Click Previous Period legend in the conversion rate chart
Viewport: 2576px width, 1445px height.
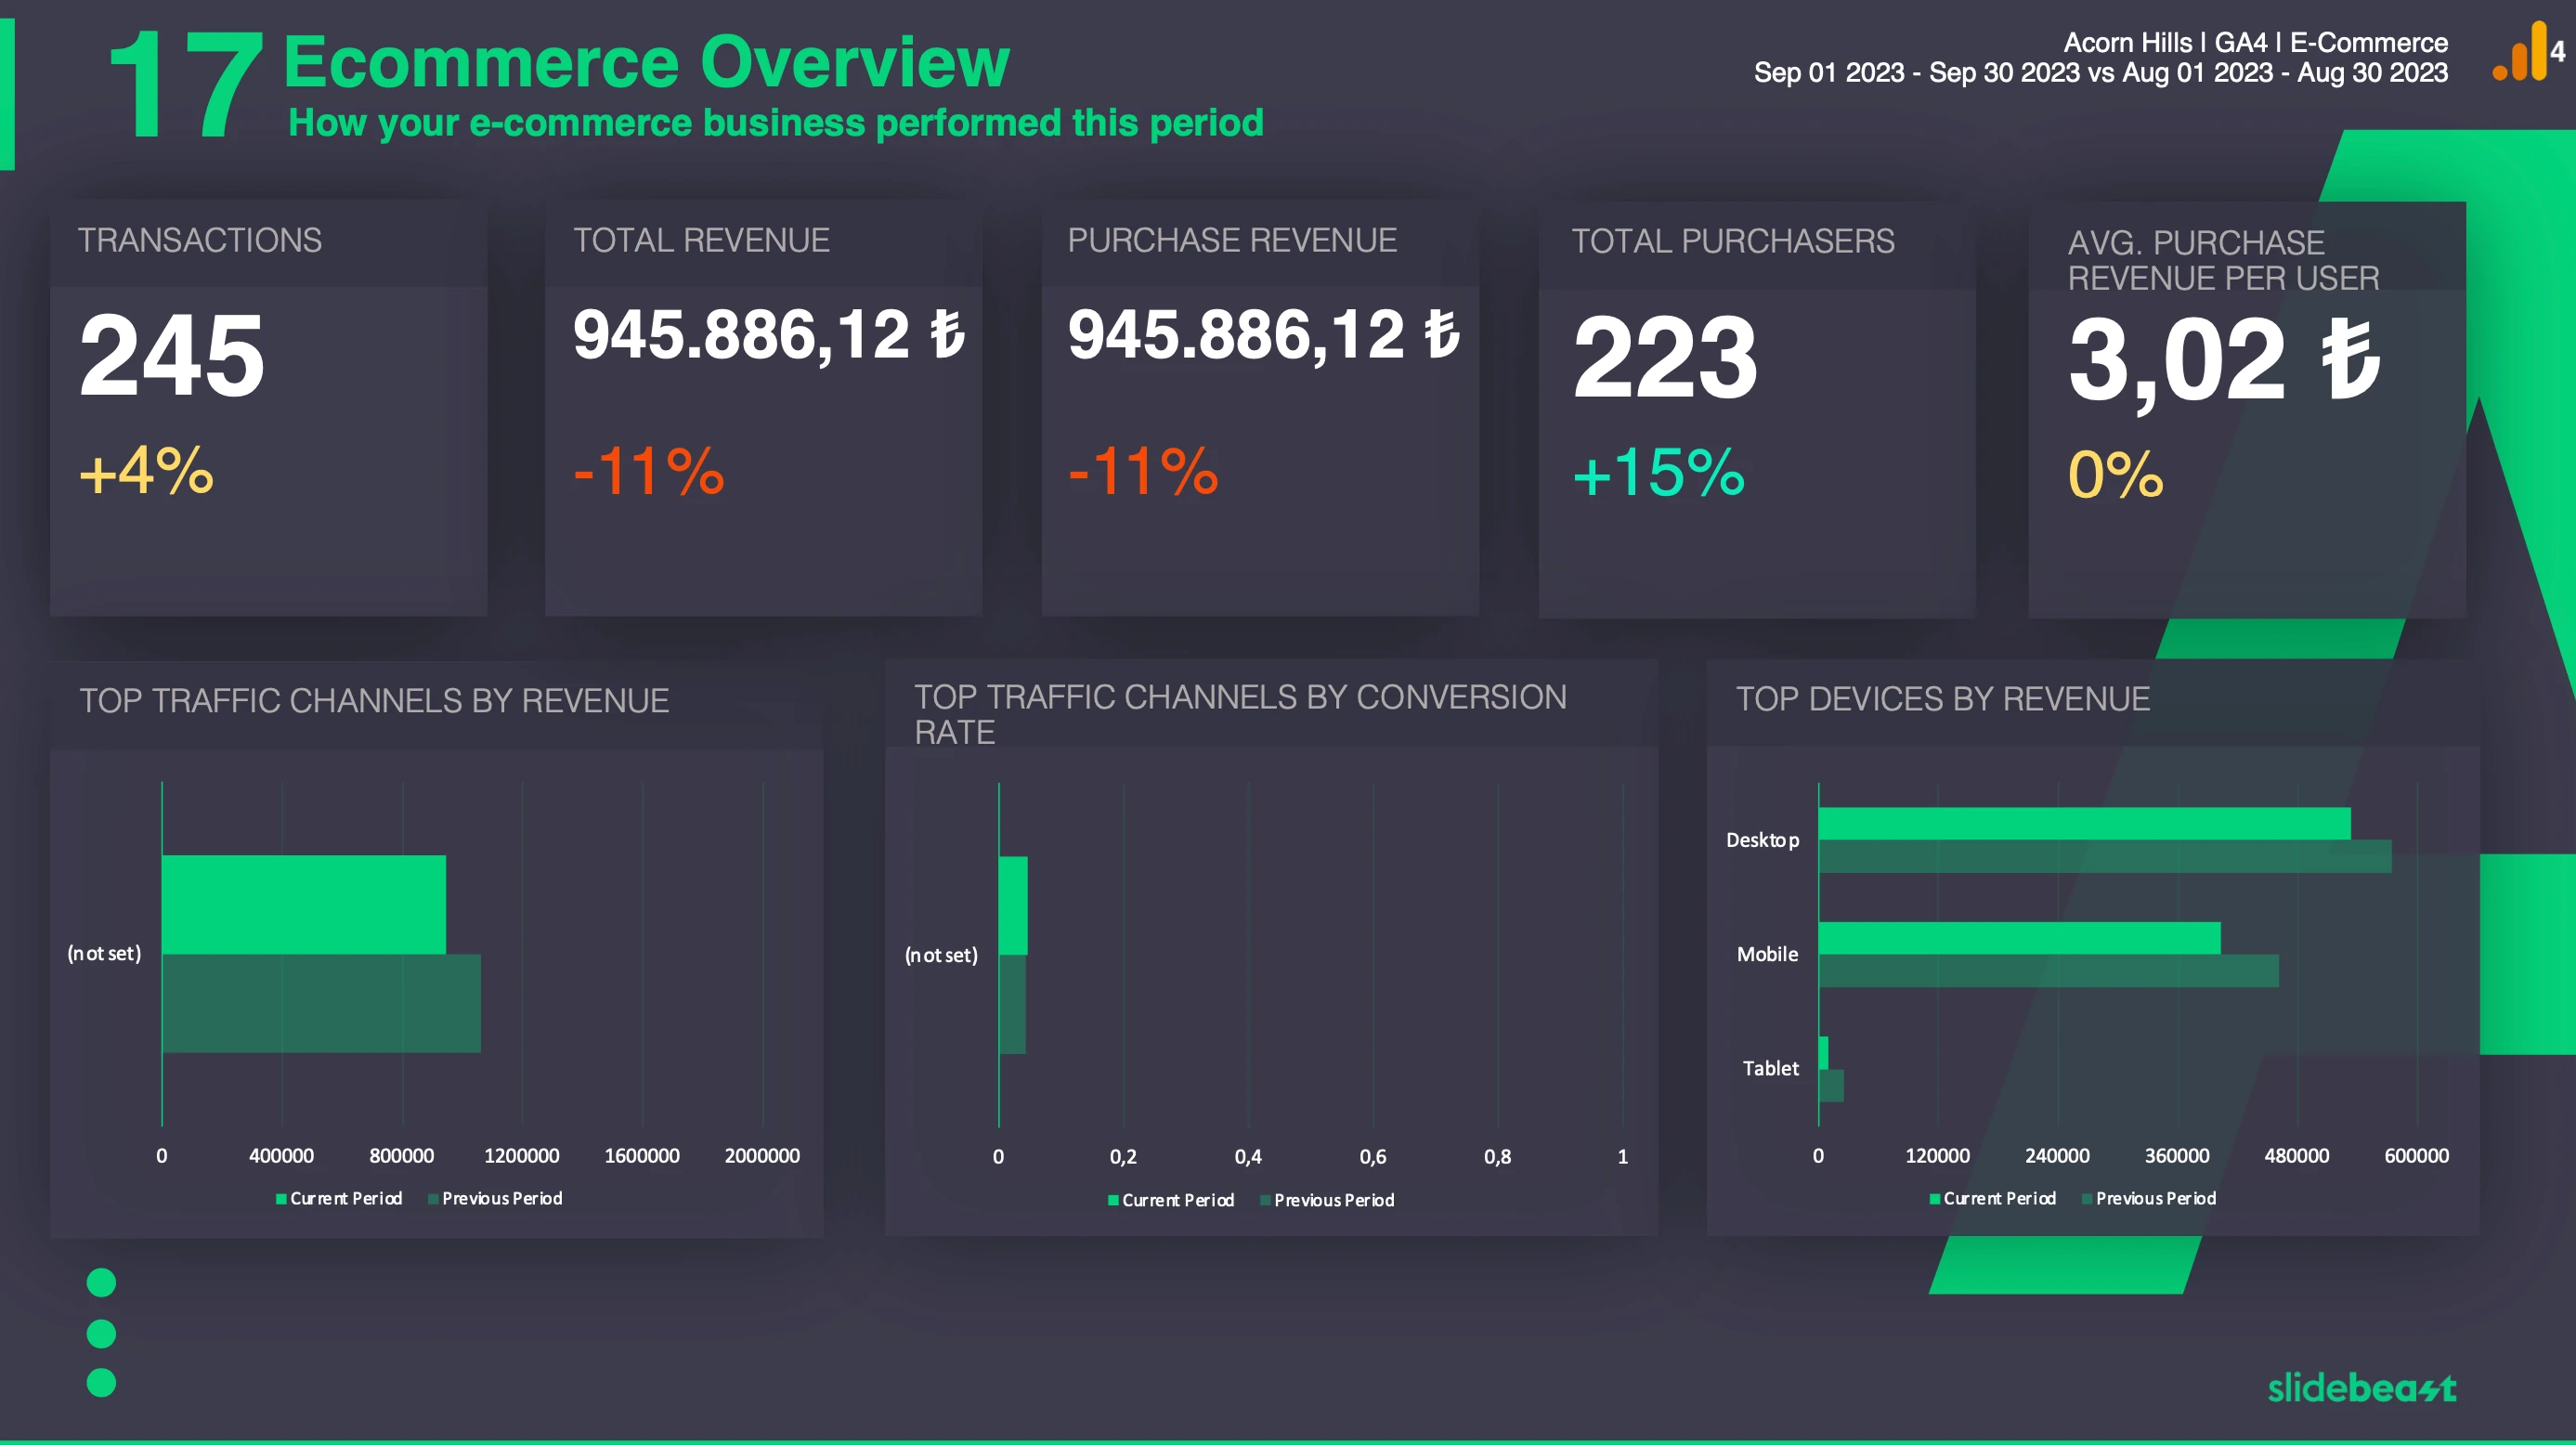tap(1327, 1200)
